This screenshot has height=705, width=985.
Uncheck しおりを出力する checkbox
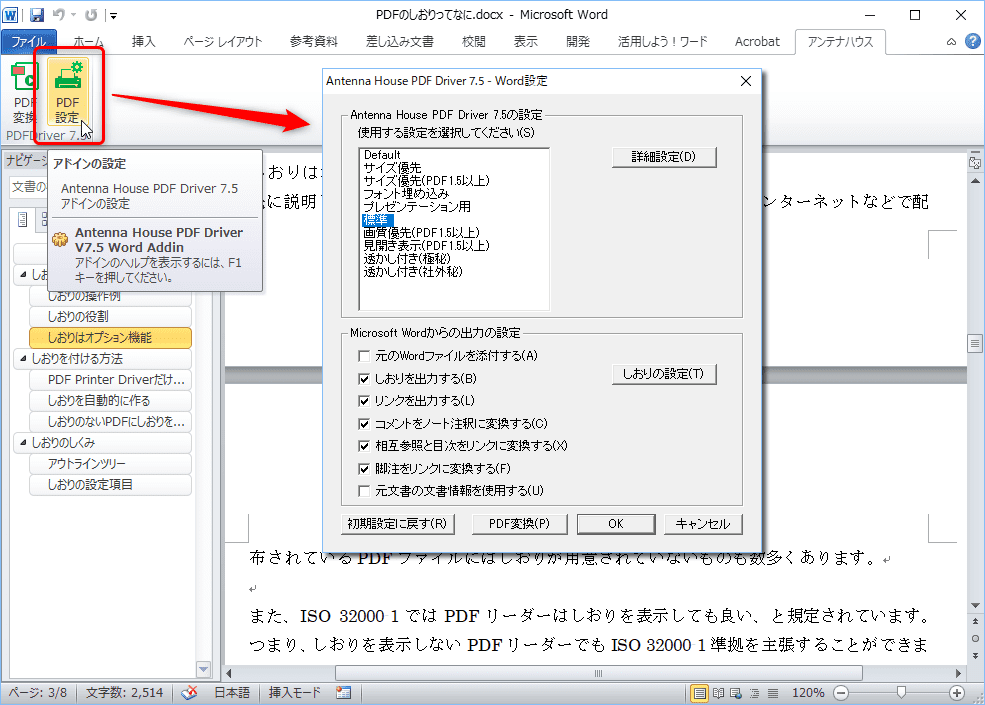point(365,379)
